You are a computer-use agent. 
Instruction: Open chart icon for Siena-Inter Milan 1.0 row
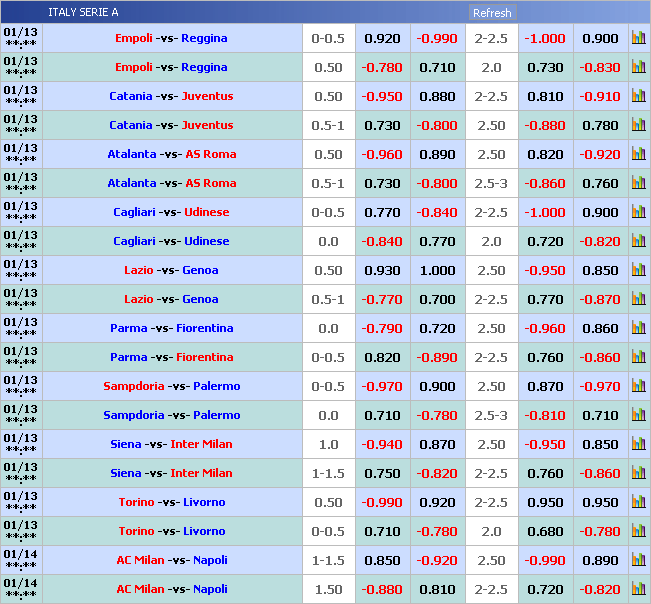pyautogui.click(x=638, y=444)
